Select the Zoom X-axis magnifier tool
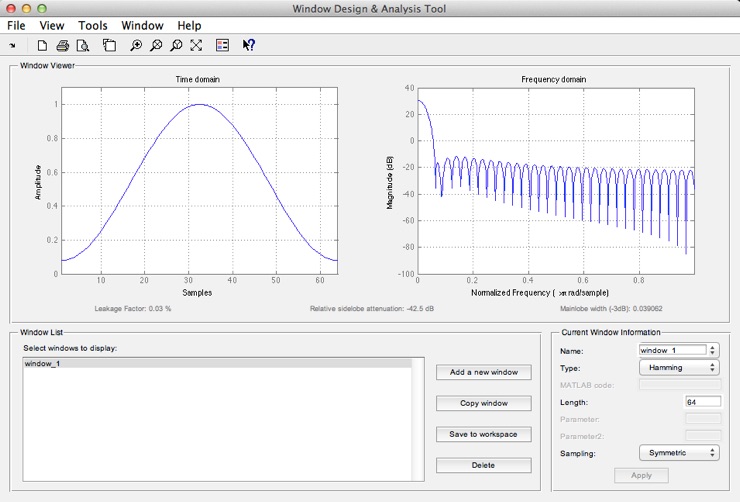 [x=156, y=45]
